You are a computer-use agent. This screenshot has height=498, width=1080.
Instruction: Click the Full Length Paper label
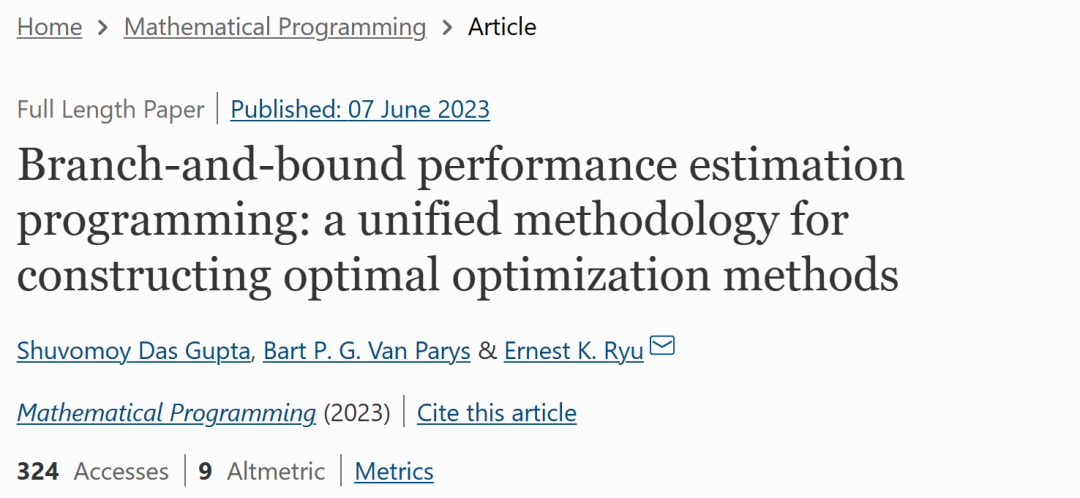tap(110, 109)
